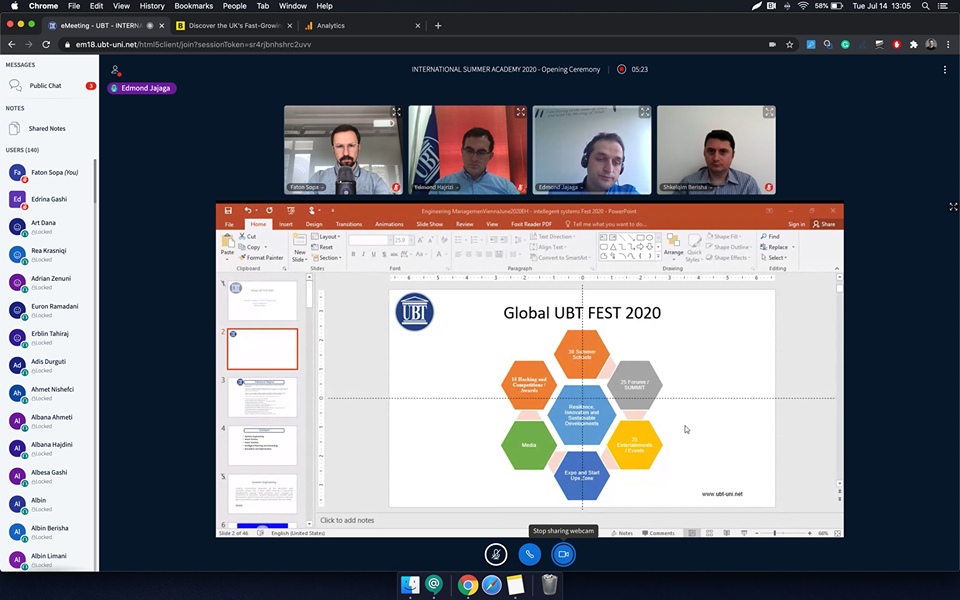Viewport: 960px width, 600px height.
Task: Open Window menu in menu bar
Action: [293, 6]
